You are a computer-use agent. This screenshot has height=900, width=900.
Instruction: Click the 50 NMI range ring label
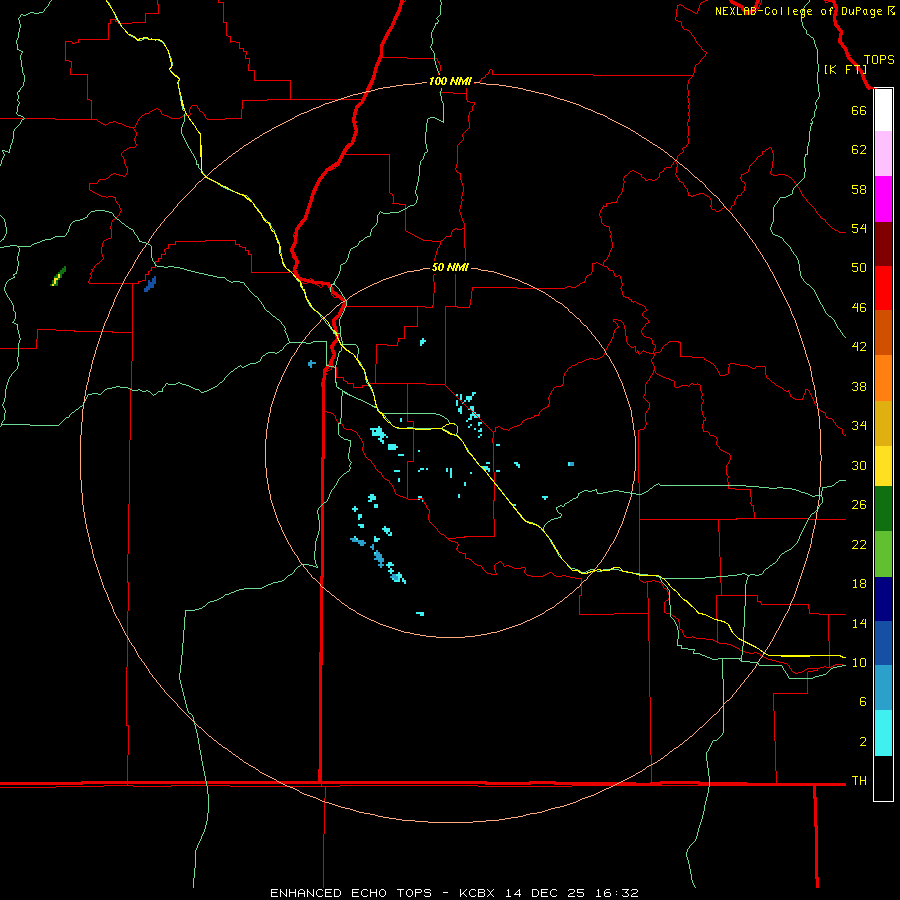click(450, 267)
